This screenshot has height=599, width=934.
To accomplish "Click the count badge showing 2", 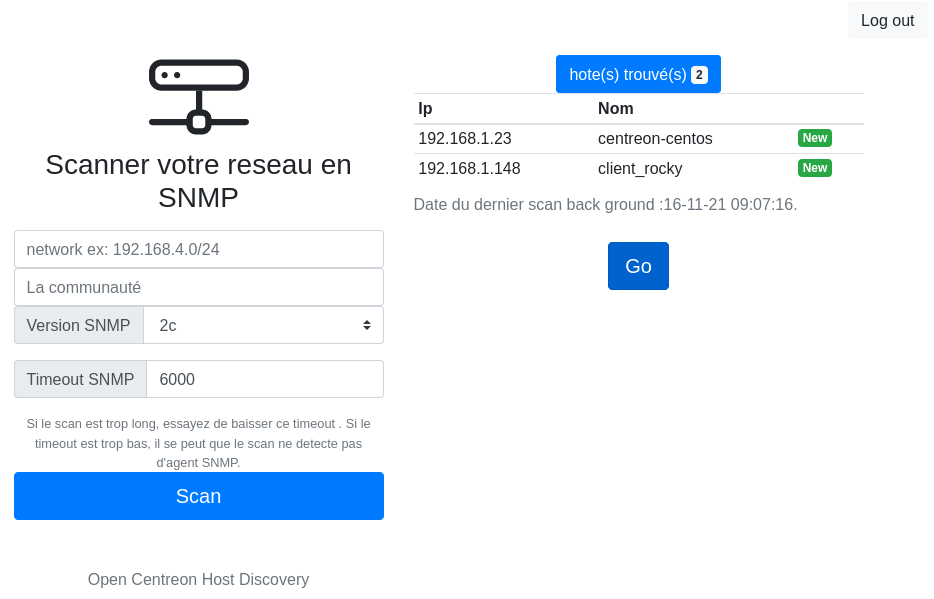I will point(699,75).
